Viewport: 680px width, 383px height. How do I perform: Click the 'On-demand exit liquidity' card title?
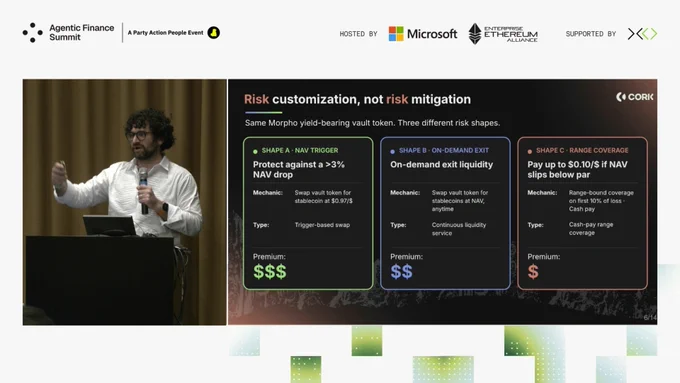click(x=441, y=165)
